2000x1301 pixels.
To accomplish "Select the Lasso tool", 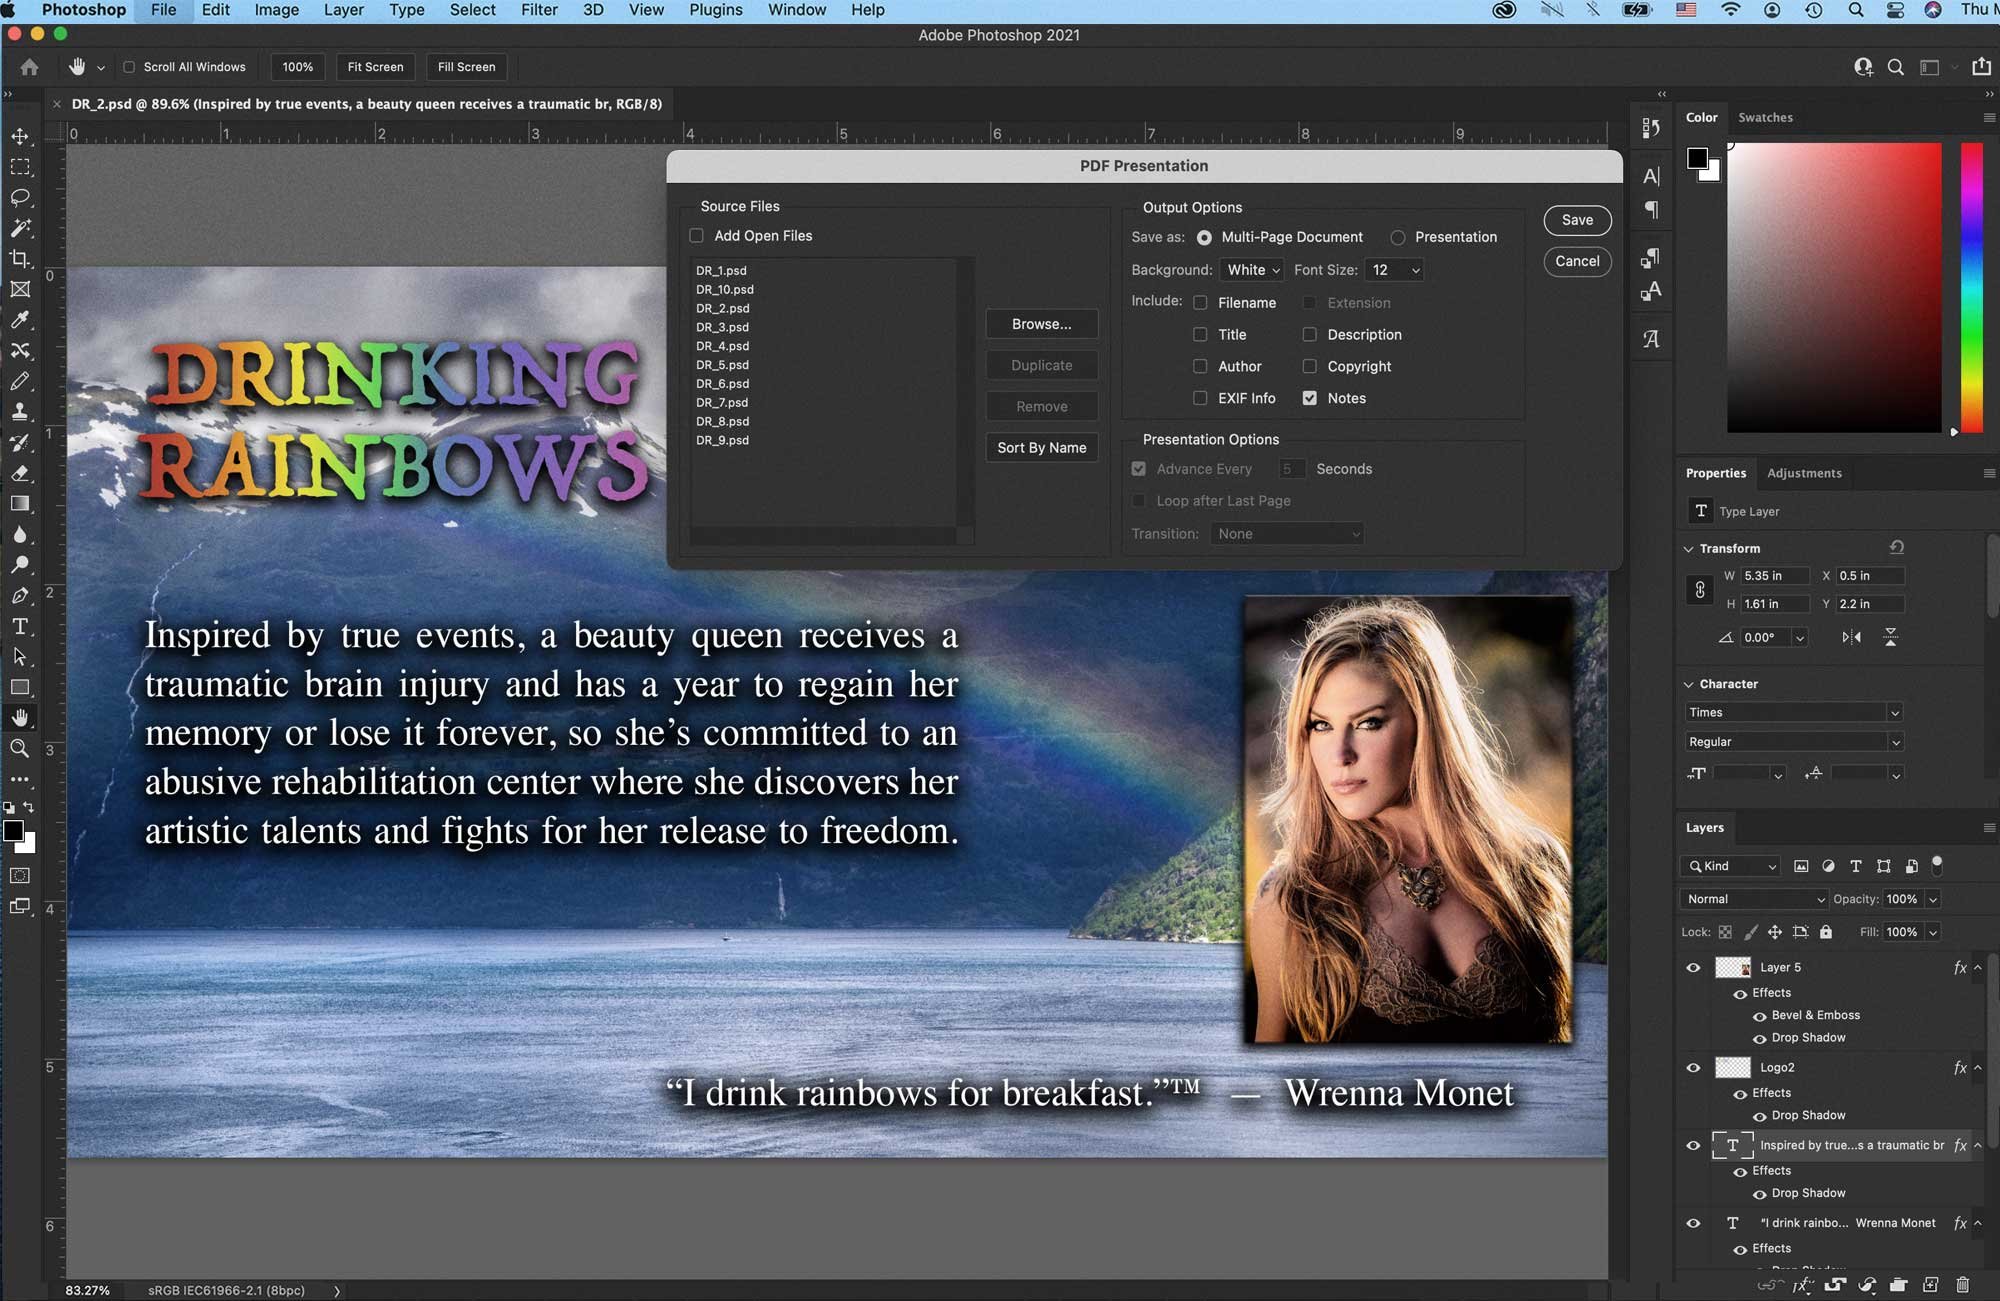I will click(20, 197).
